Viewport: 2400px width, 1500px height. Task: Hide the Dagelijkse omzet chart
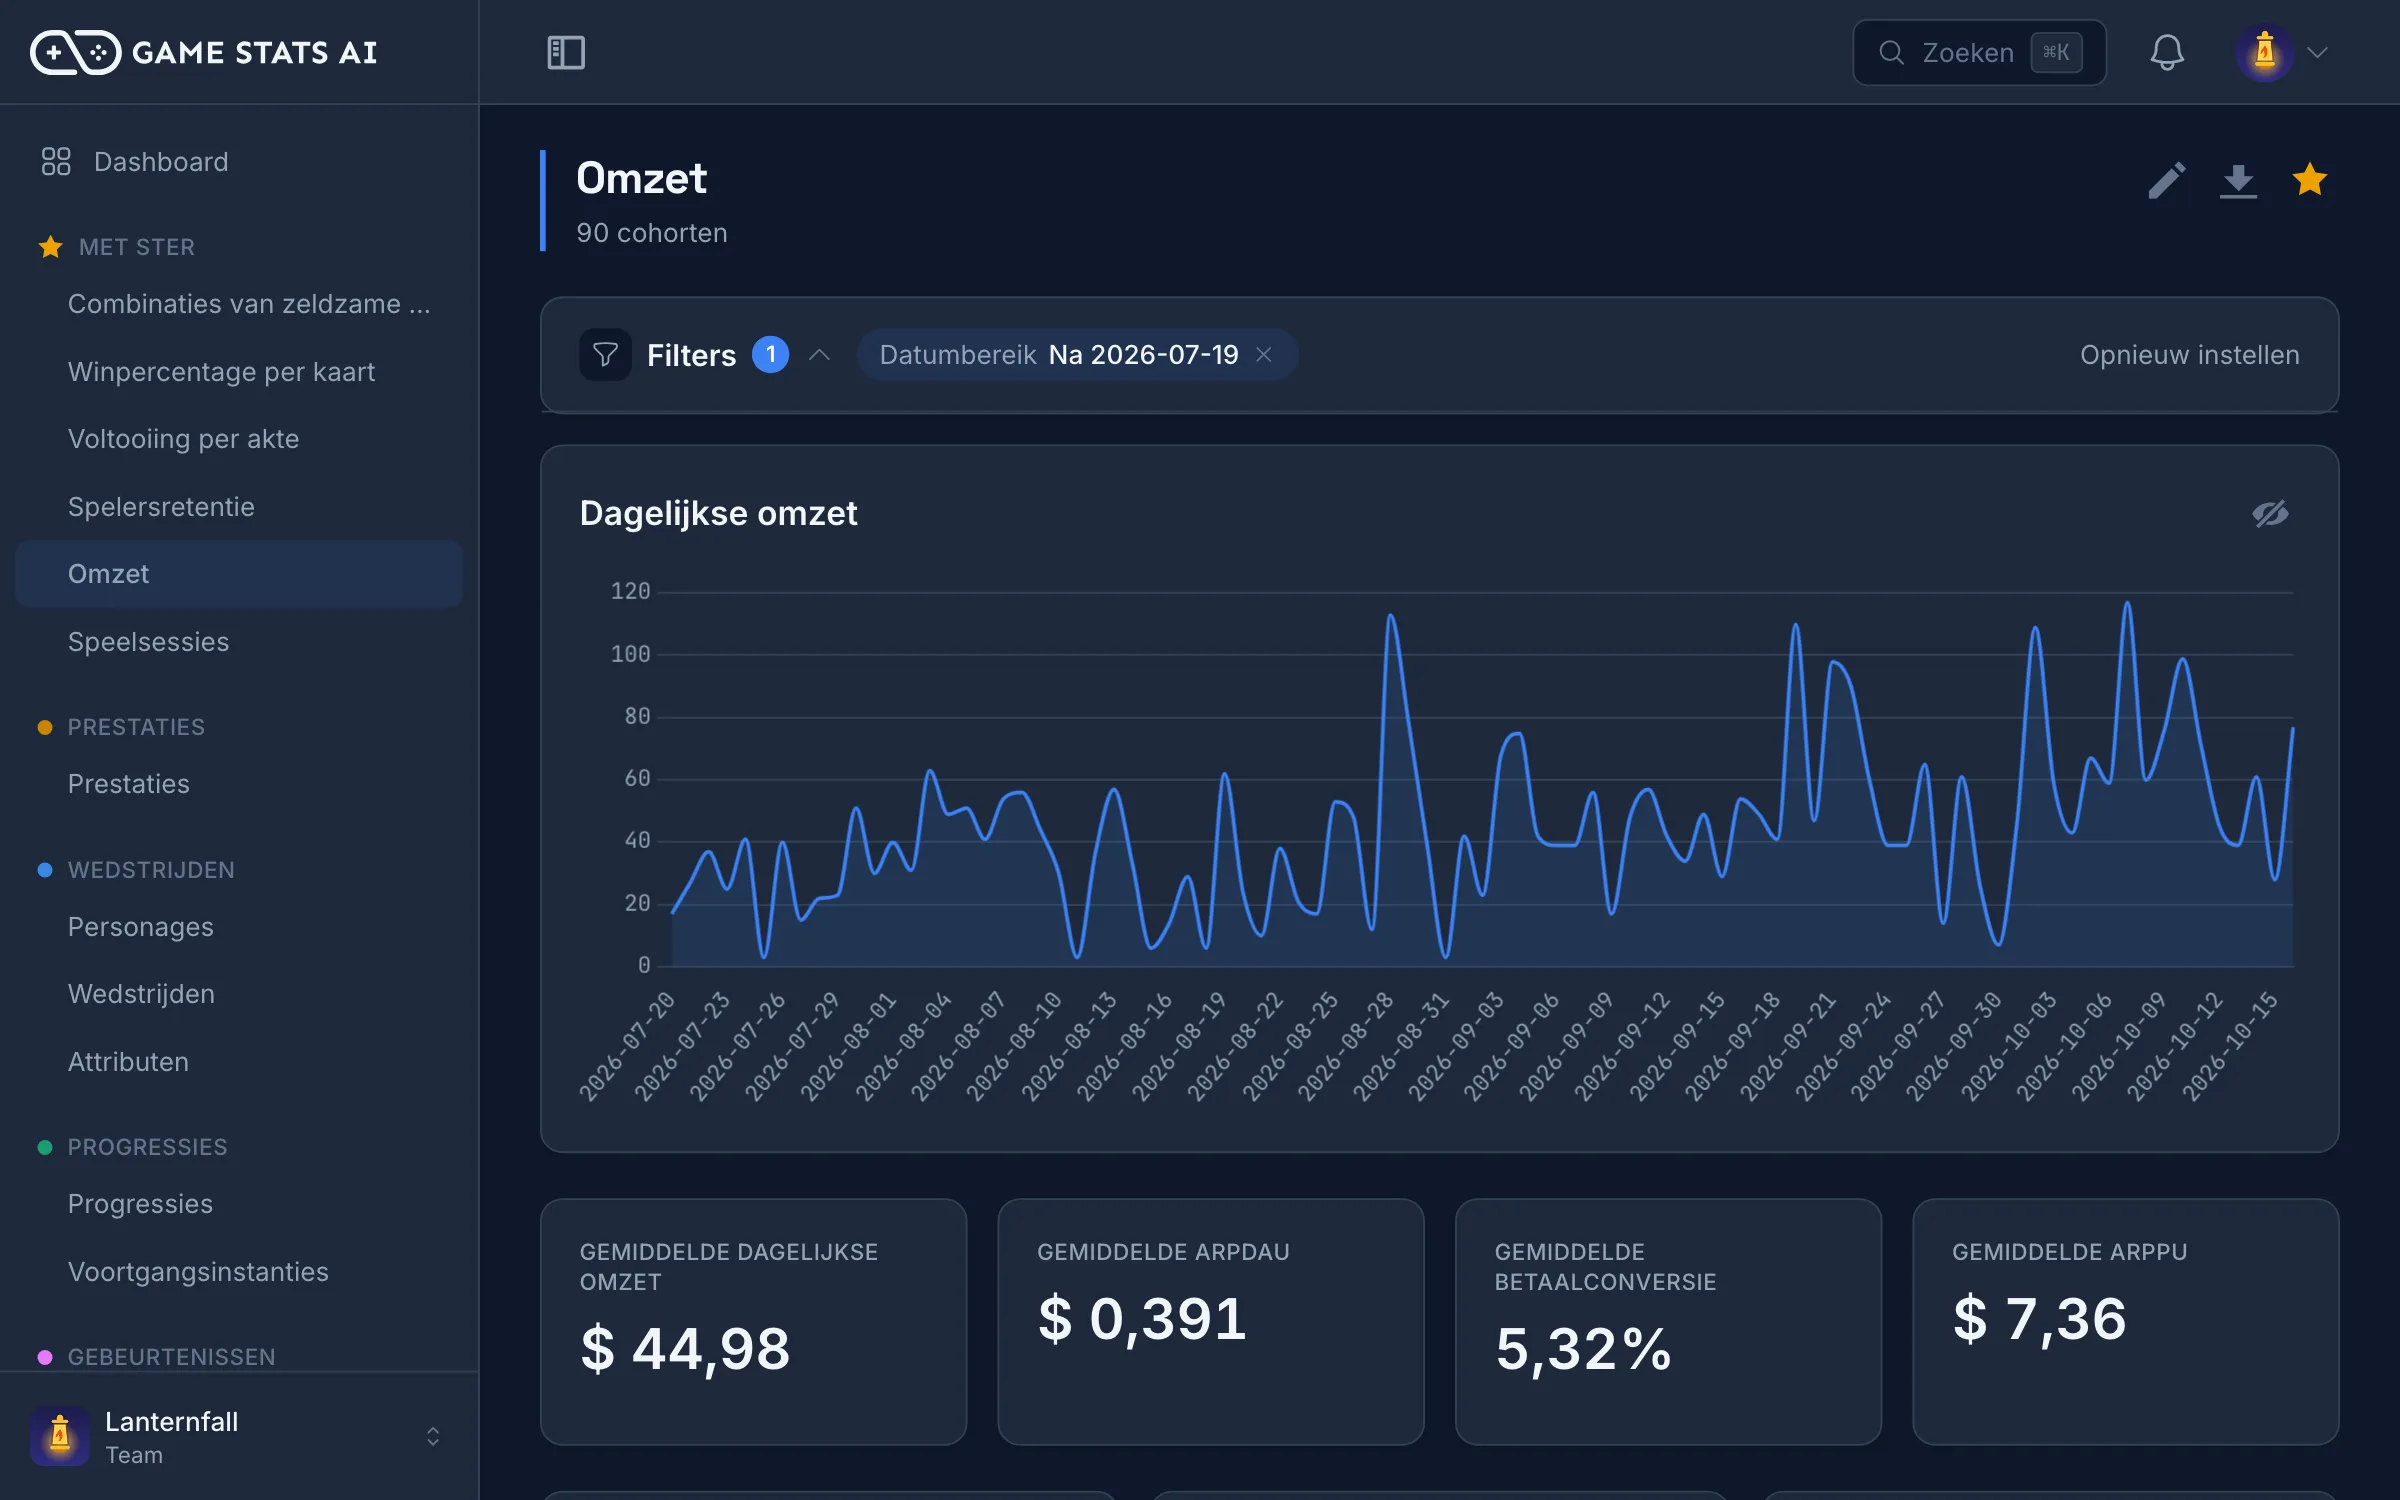pos(2270,514)
